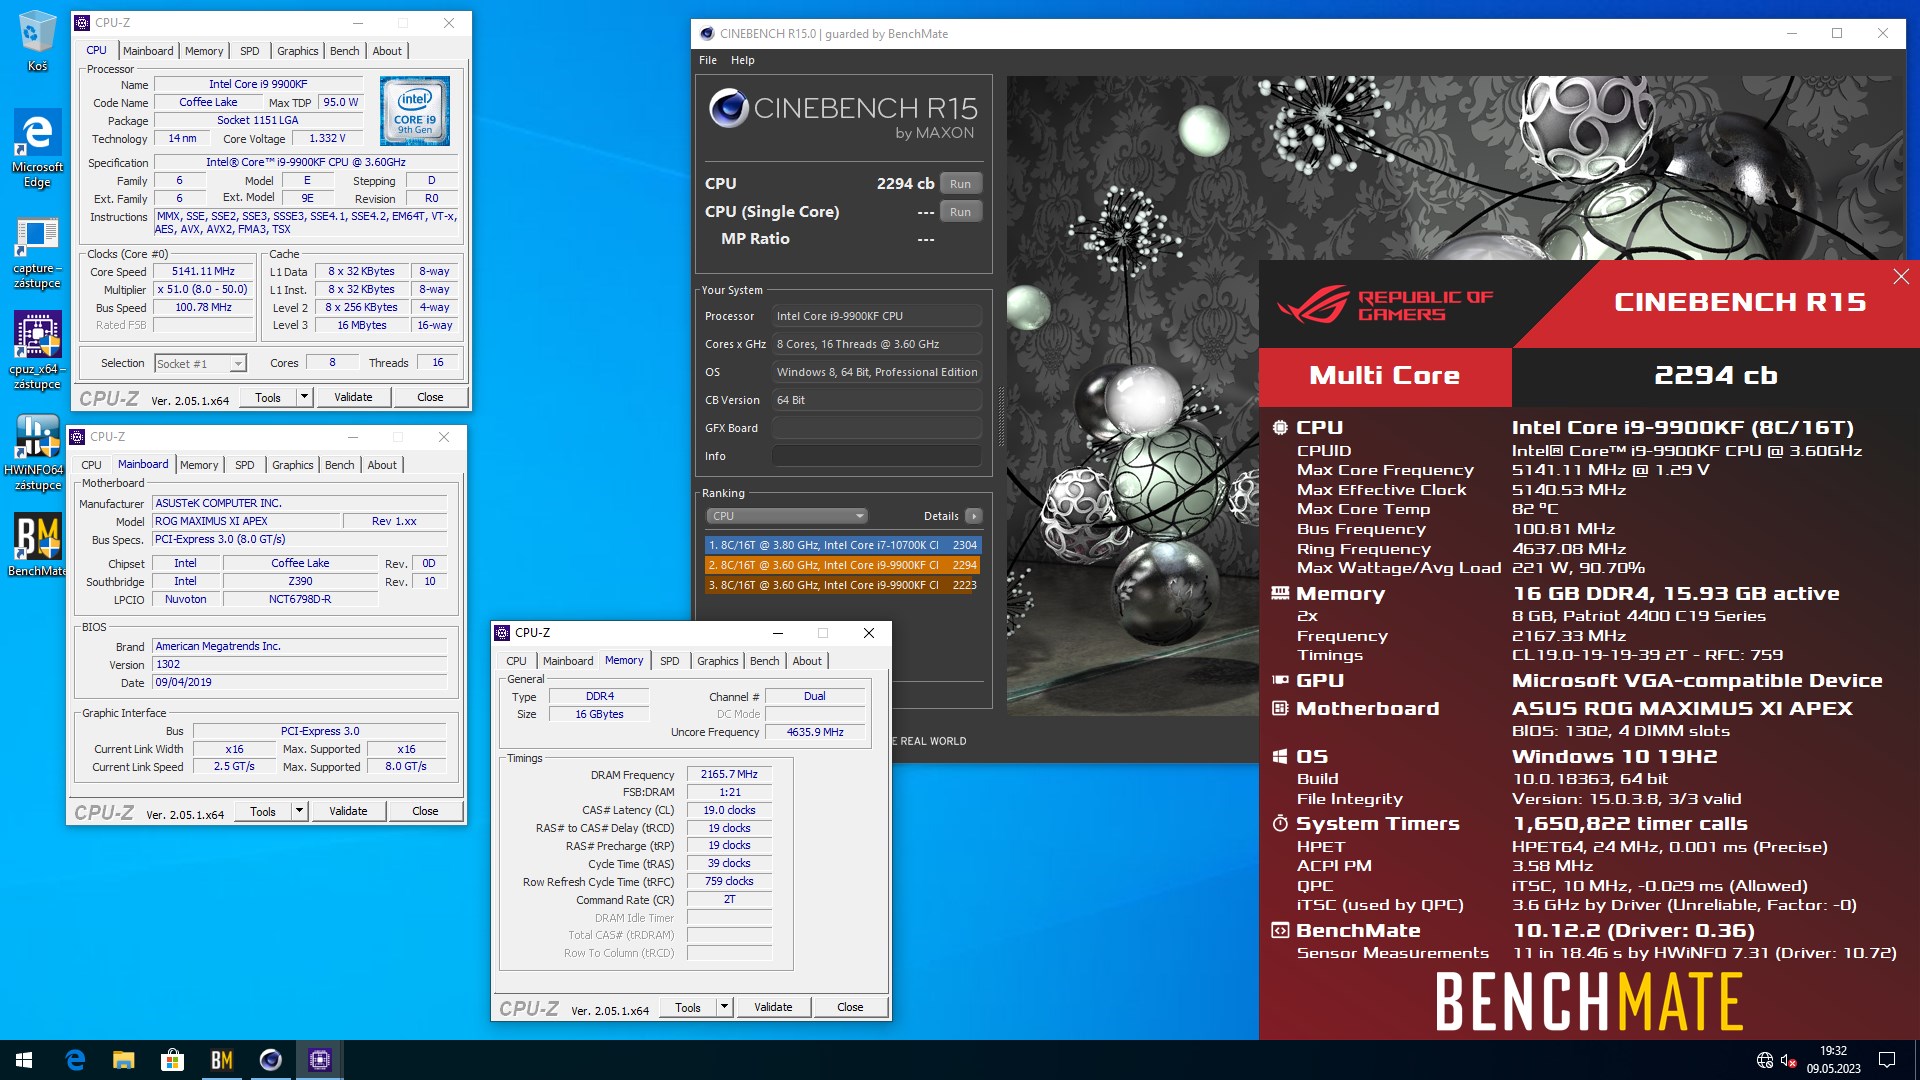The width and height of the screenshot is (1920, 1080).
Task: Select ranking row 1 i7-10700K 2304
Action: click(x=843, y=545)
